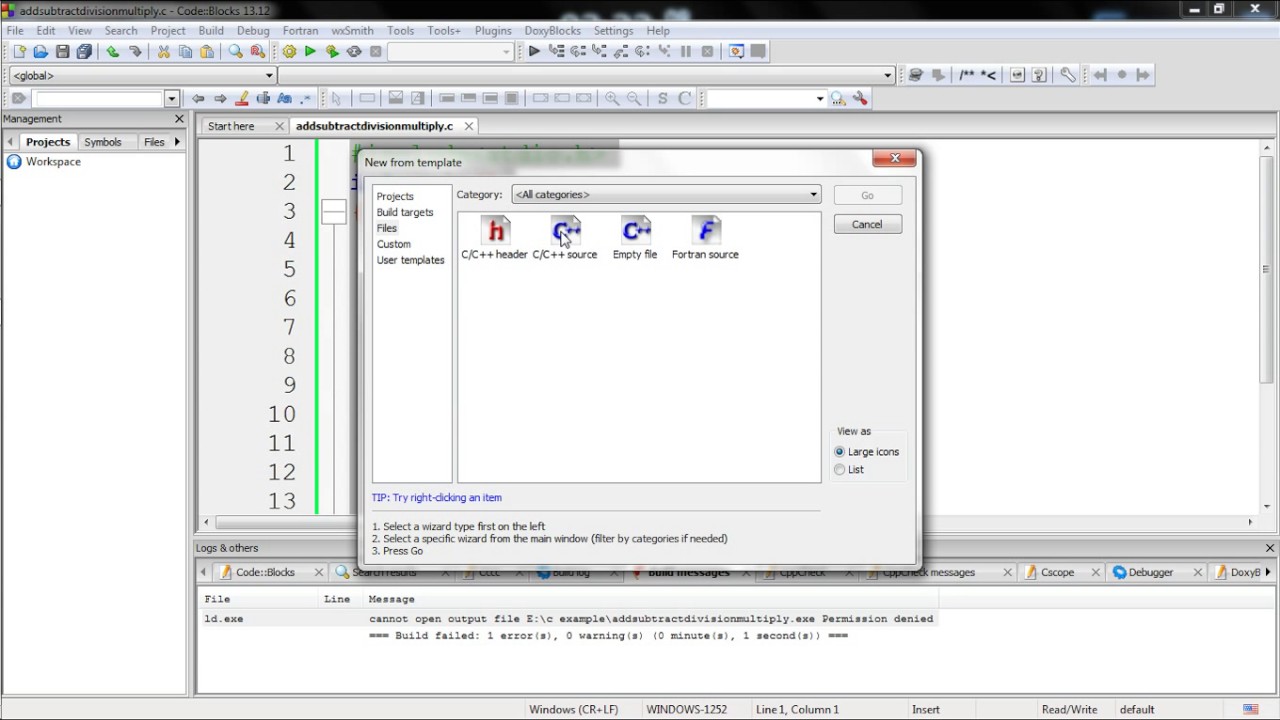Click the Copy icon in the toolbar

pyautogui.click(x=185, y=52)
